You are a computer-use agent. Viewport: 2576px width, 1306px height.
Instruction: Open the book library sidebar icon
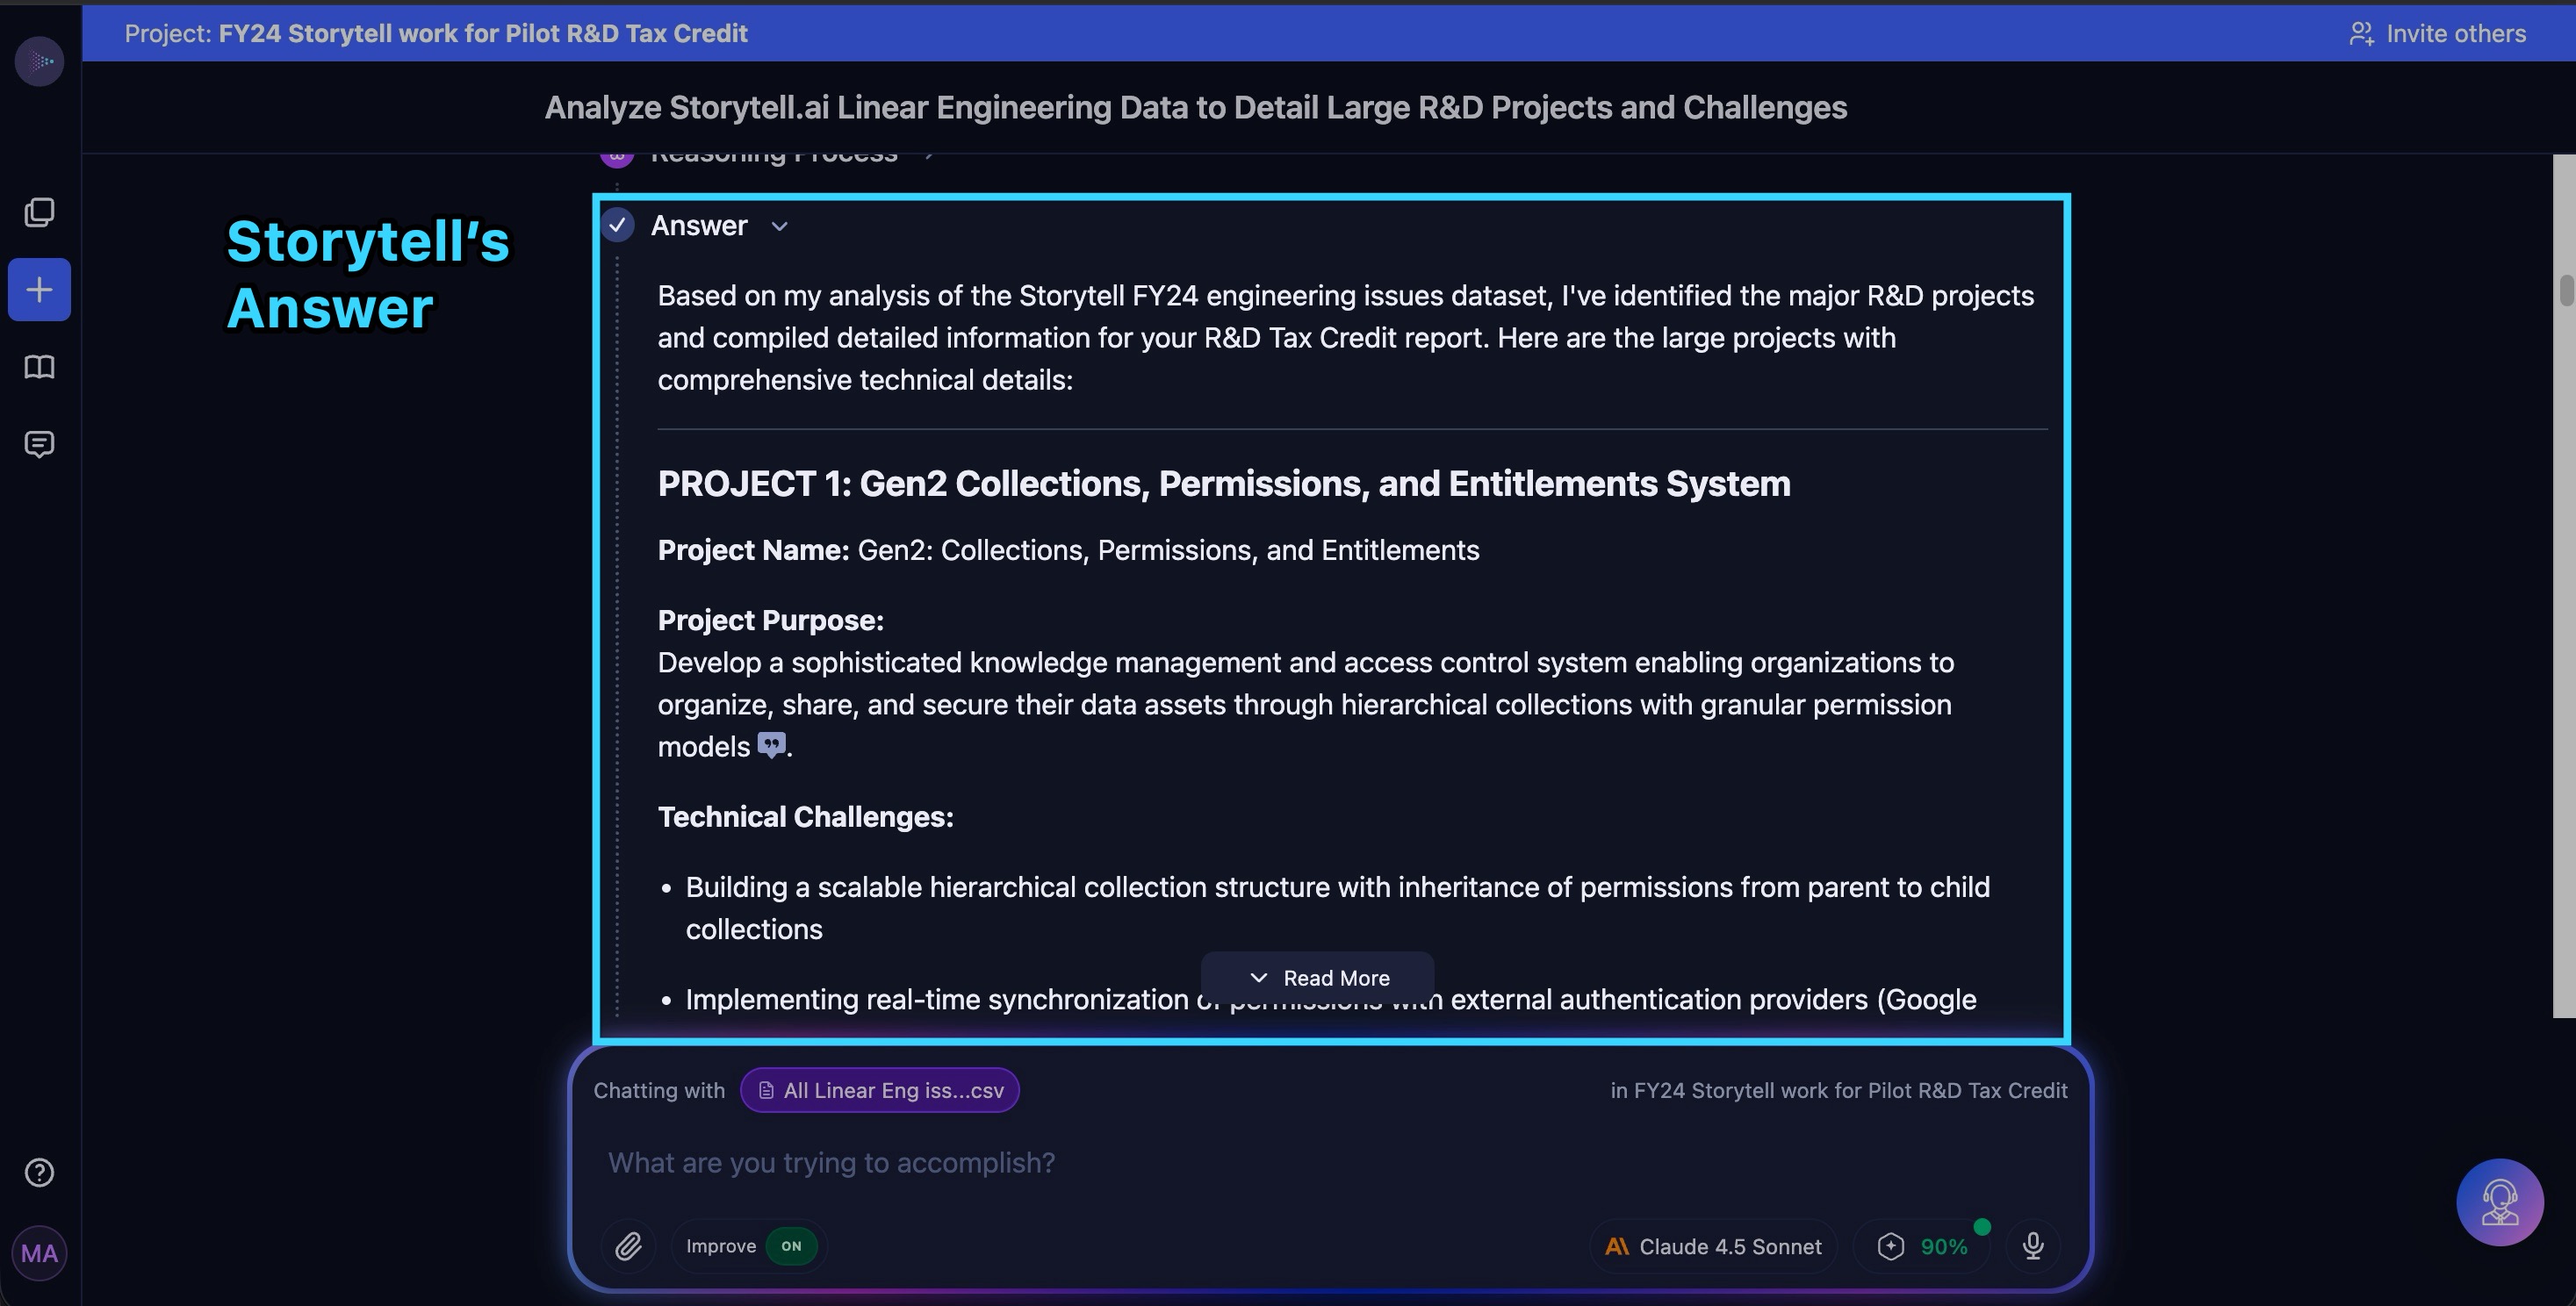click(39, 367)
